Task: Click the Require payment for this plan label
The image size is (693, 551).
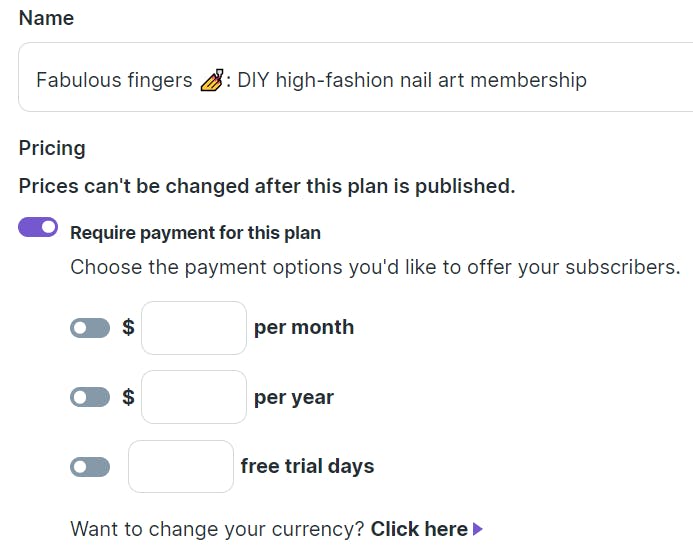Action: [195, 233]
